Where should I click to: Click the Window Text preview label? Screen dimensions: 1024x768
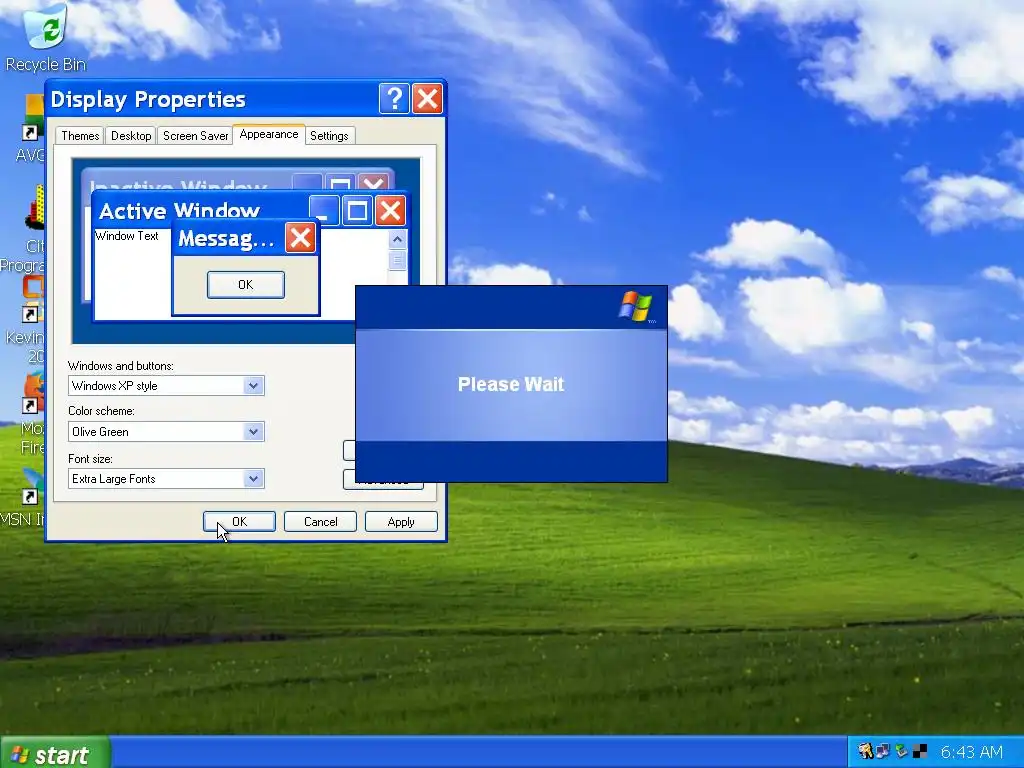(127, 236)
